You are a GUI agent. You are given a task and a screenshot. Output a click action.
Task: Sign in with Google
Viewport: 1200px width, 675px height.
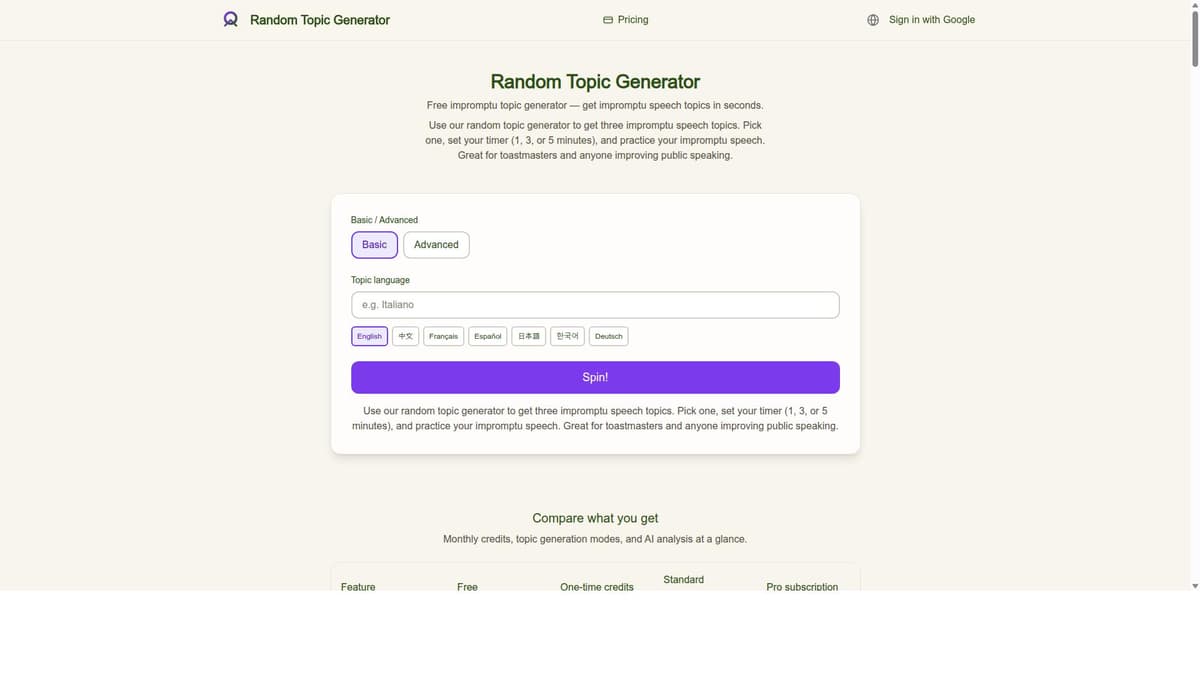click(x=932, y=19)
